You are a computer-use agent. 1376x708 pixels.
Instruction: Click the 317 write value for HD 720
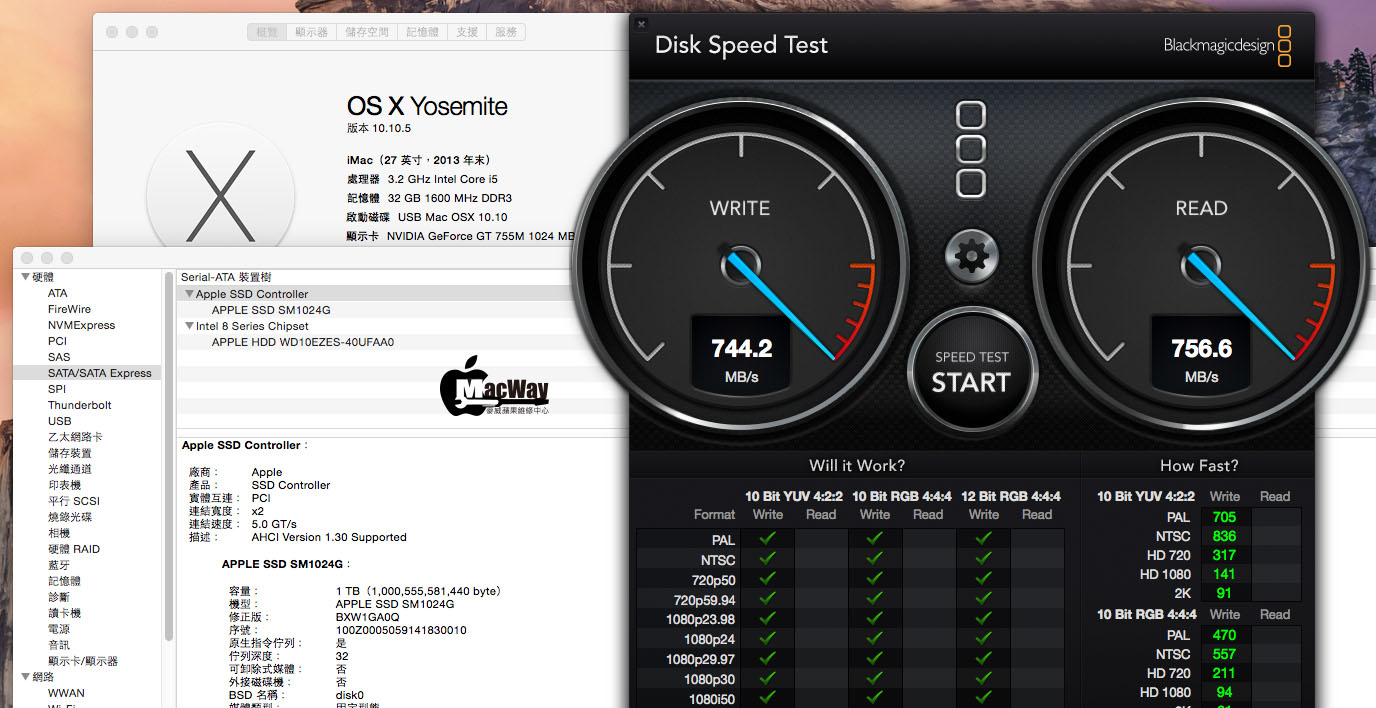[1224, 555]
